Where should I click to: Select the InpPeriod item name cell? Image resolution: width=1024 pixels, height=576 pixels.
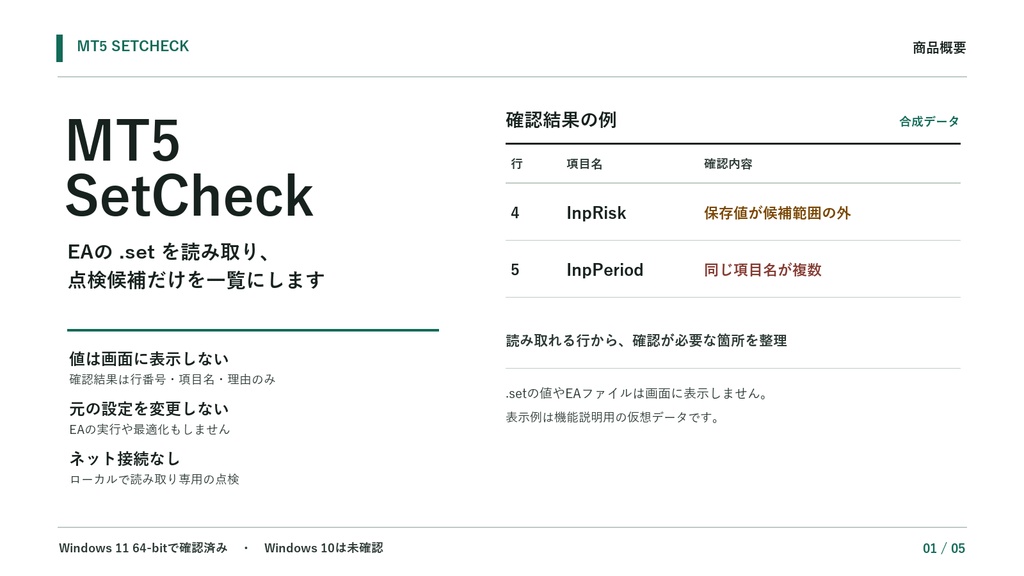(605, 270)
